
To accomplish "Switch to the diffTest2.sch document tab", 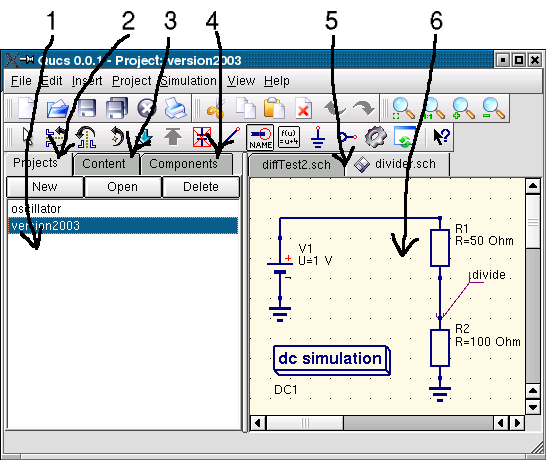I will click(297, 164).
